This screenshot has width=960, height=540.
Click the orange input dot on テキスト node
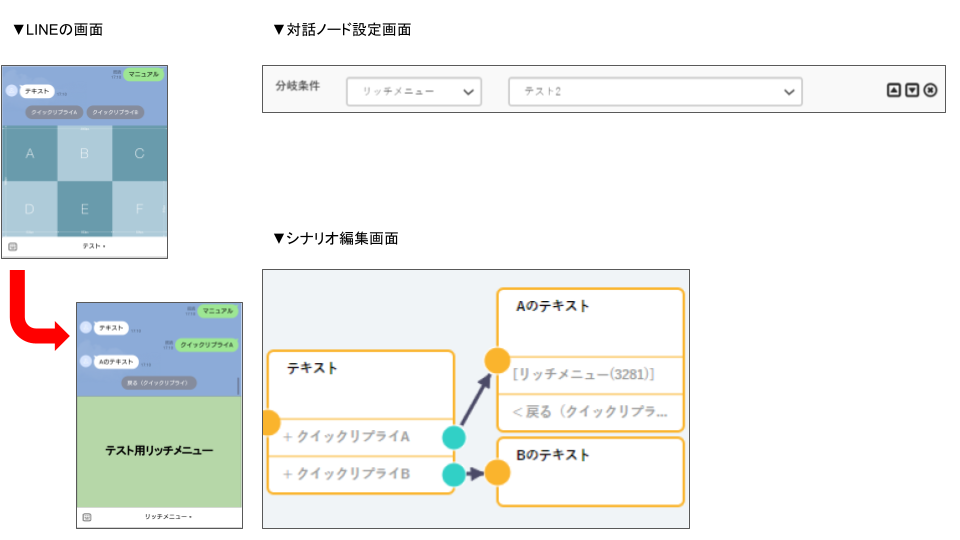tap(268, 422)
